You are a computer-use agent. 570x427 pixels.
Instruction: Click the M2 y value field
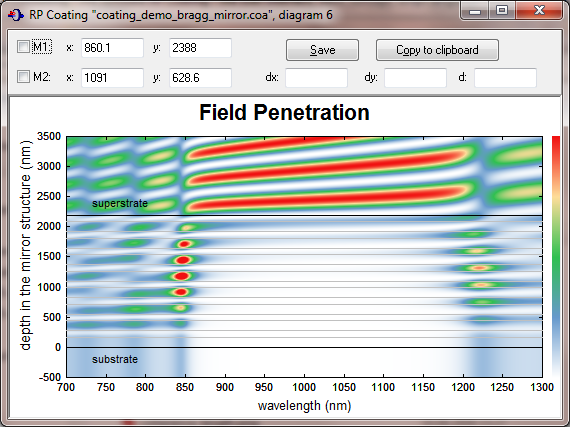[x=200, y=77]
